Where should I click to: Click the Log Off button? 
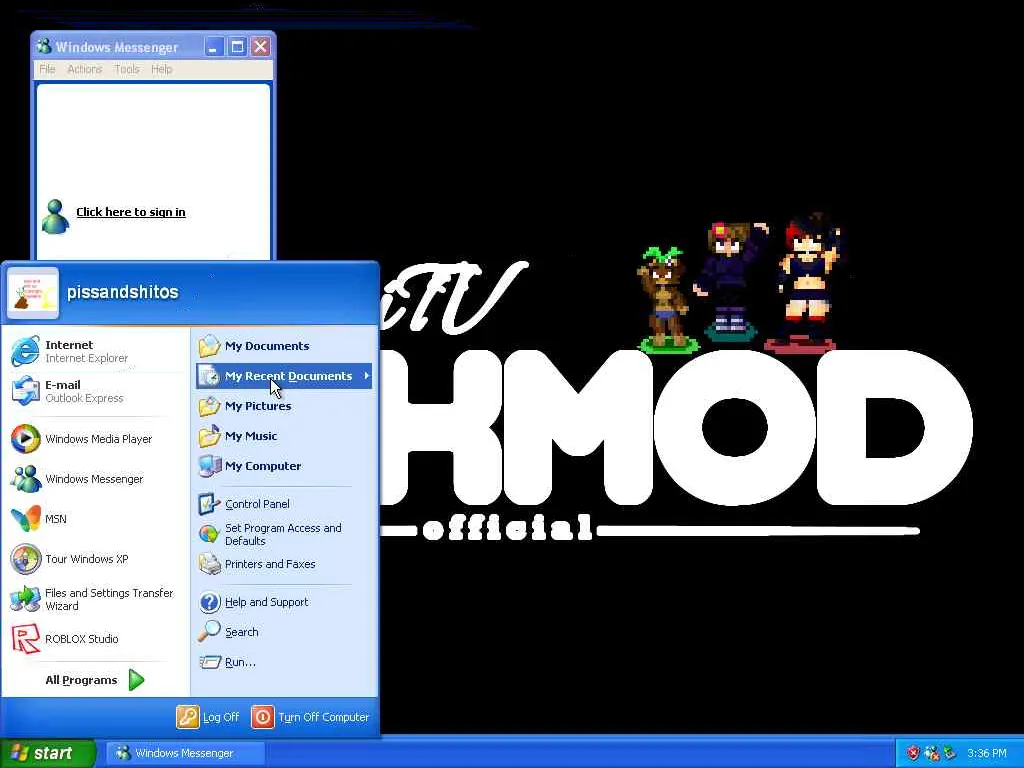[208, 717]
